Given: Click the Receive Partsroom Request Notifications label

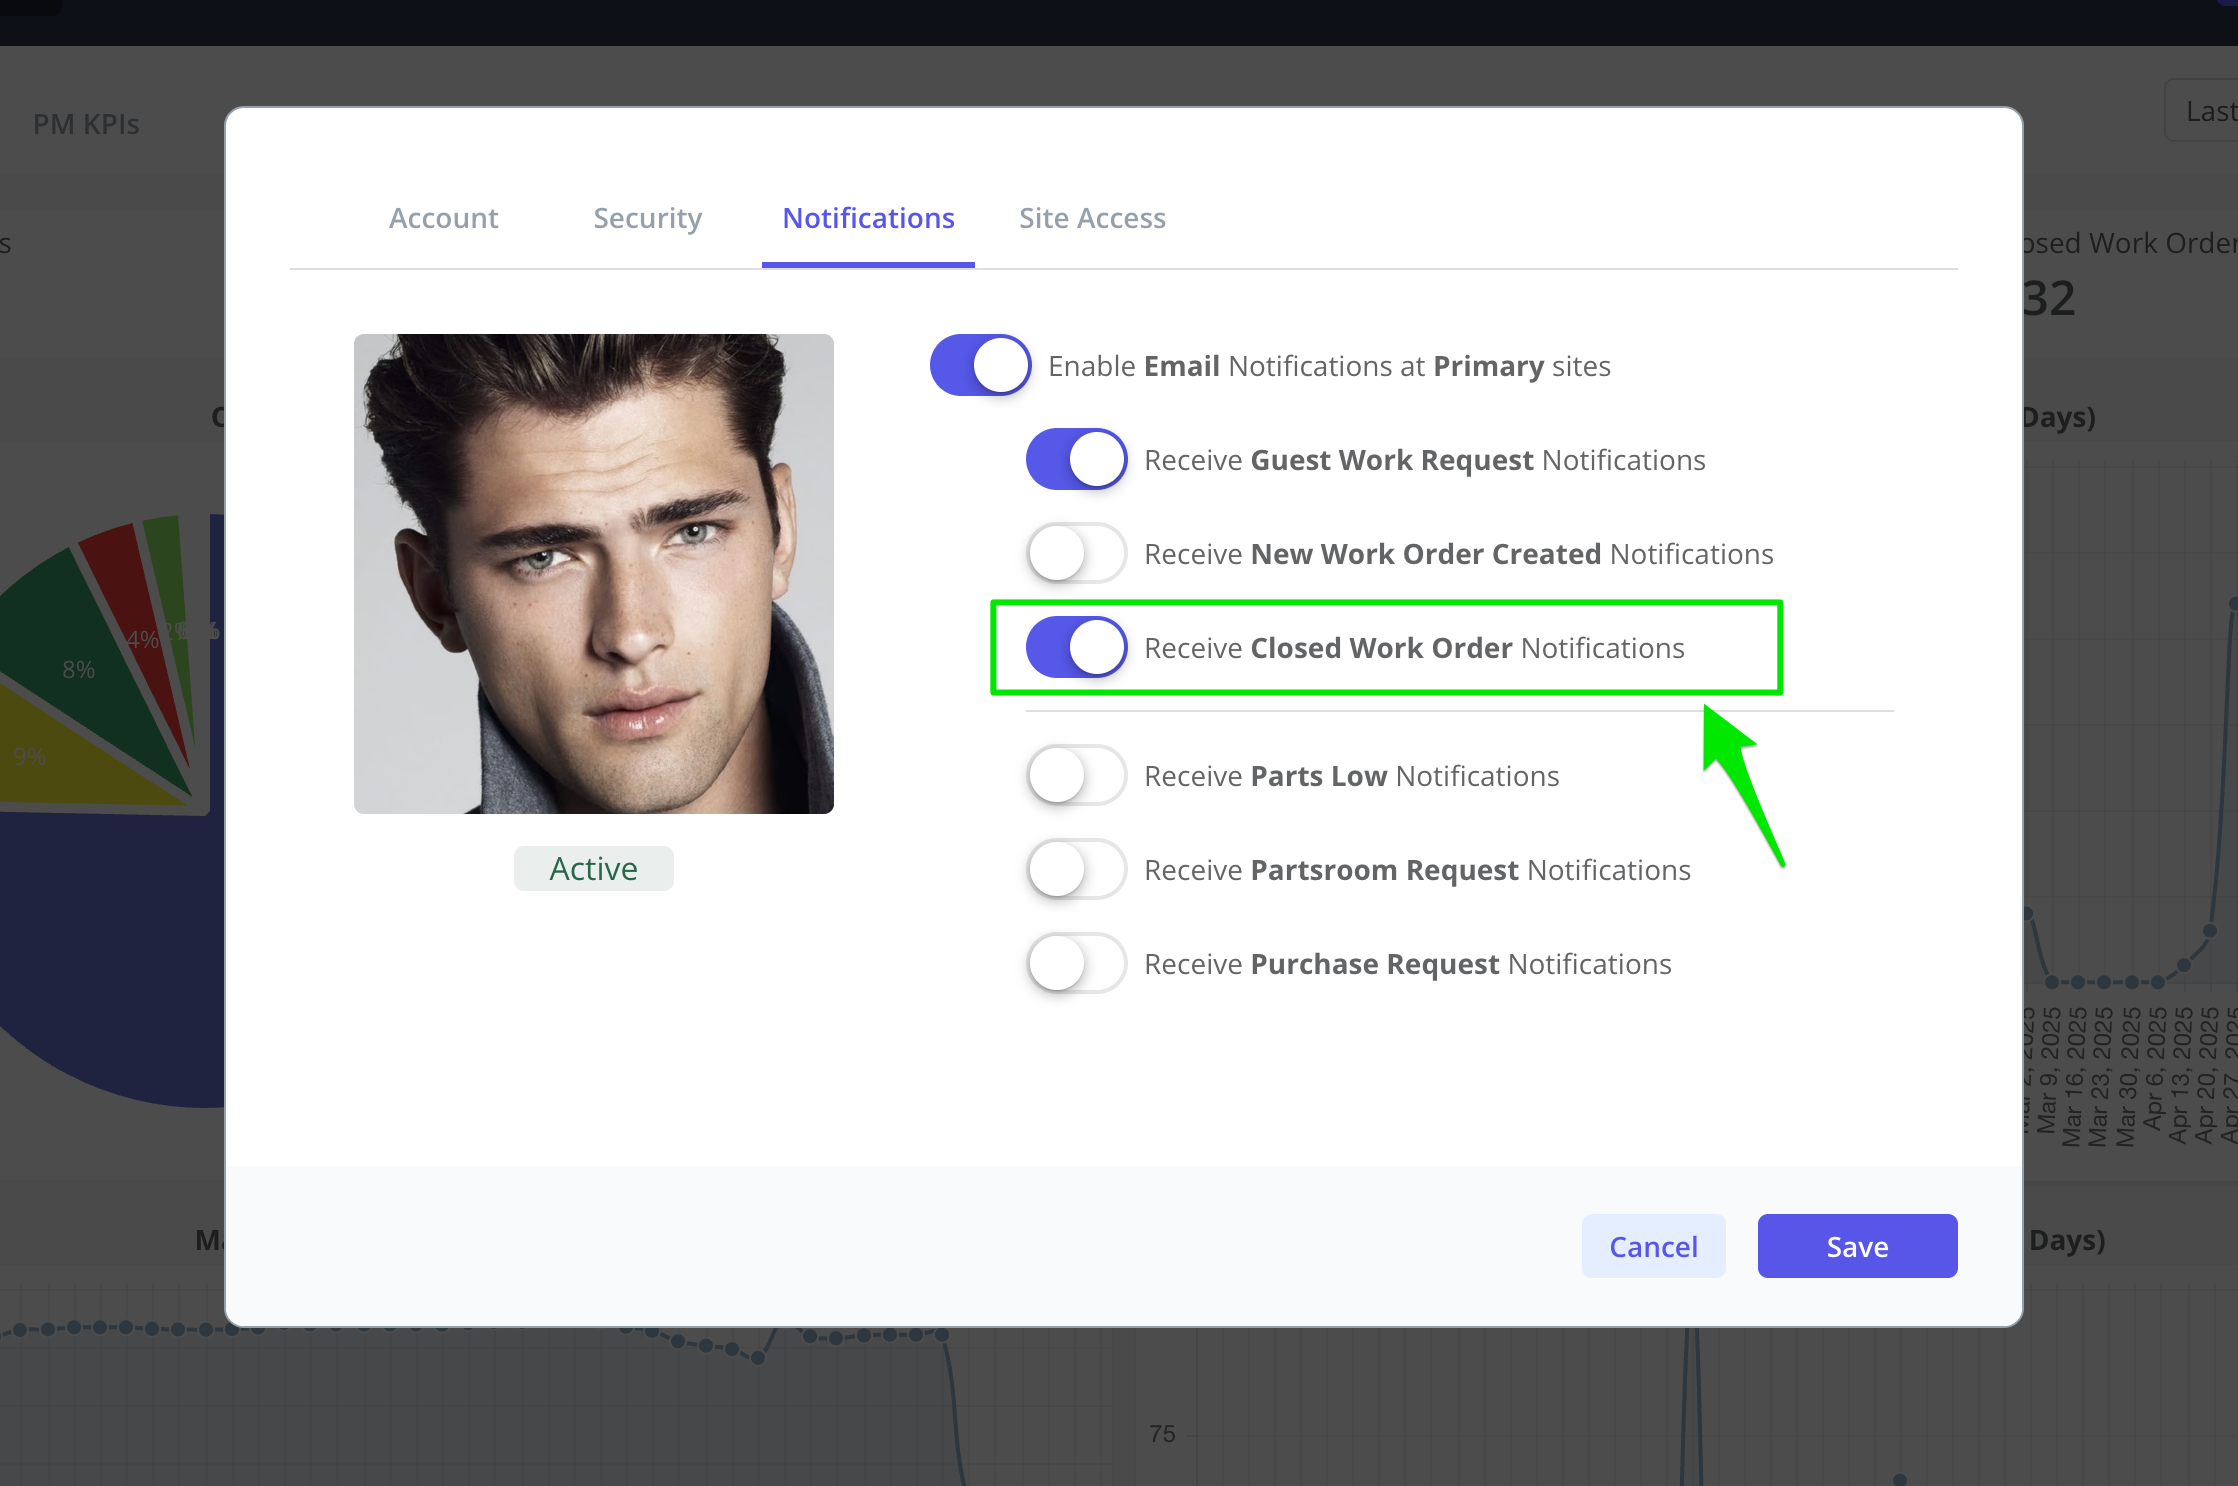Looking at the screenshot, I should [x=1417, y=870].
